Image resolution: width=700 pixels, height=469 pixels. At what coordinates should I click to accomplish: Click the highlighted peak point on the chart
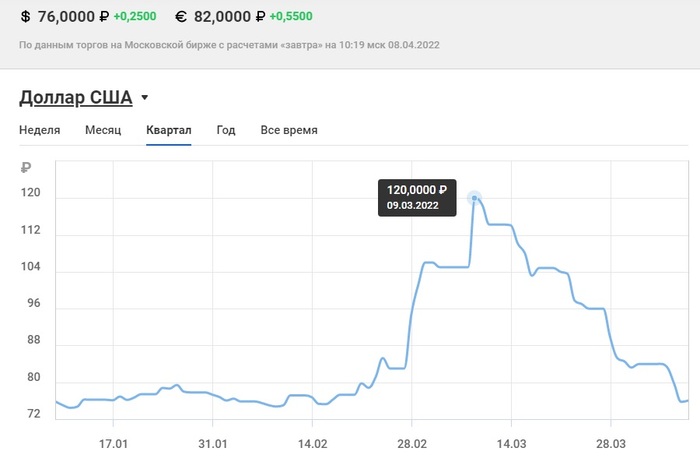[475, 198]
